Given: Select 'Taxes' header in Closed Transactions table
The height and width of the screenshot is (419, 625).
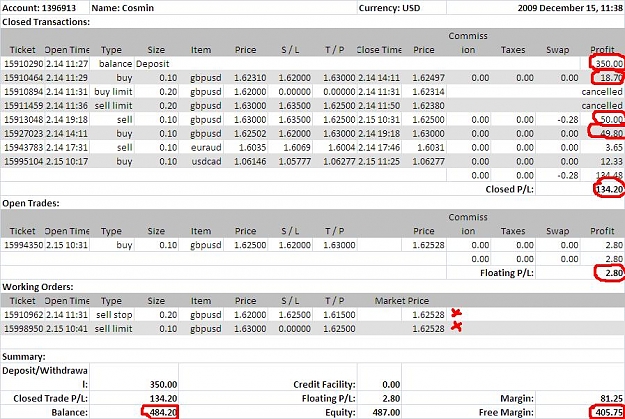Looking at the screenshot, I should pyautogui.click(x=513, y=50).
